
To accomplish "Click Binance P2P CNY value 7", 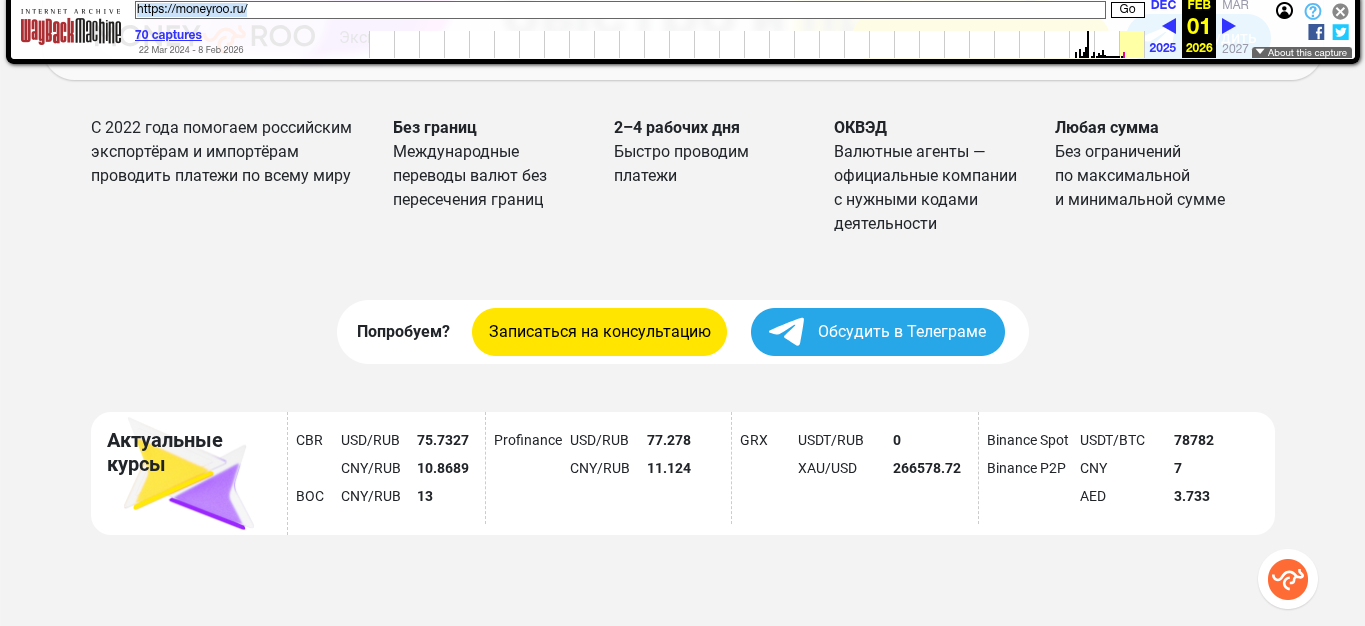I will (x=1178, y=468).
